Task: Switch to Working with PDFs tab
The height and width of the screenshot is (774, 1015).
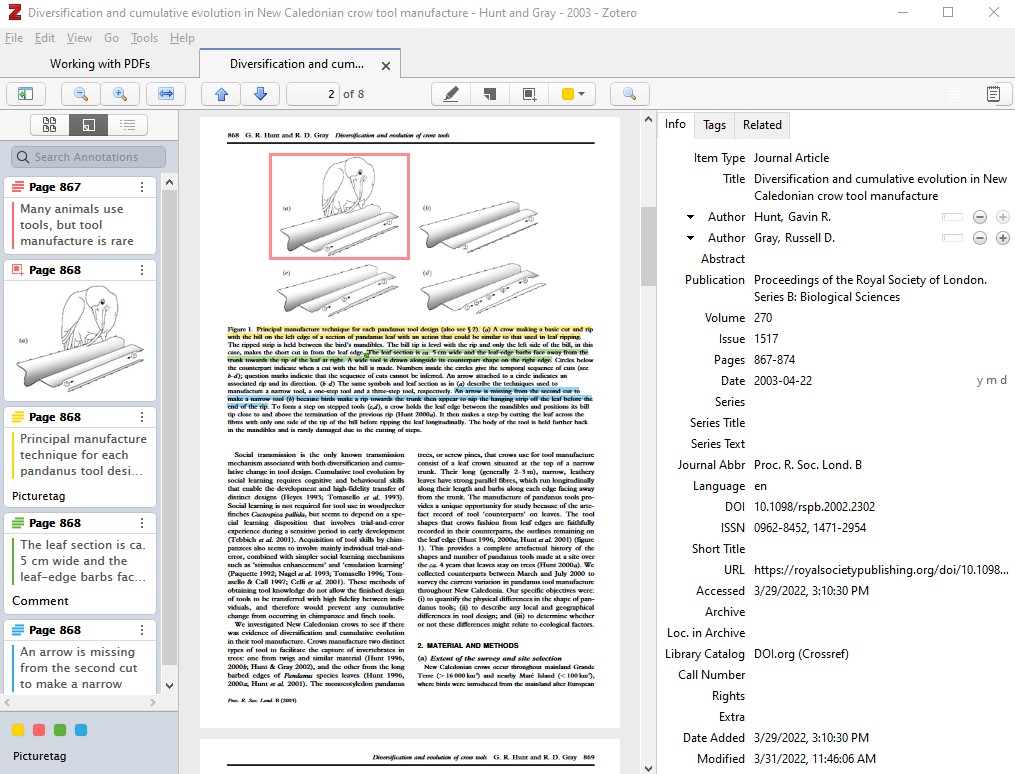Action: (100, 63)
